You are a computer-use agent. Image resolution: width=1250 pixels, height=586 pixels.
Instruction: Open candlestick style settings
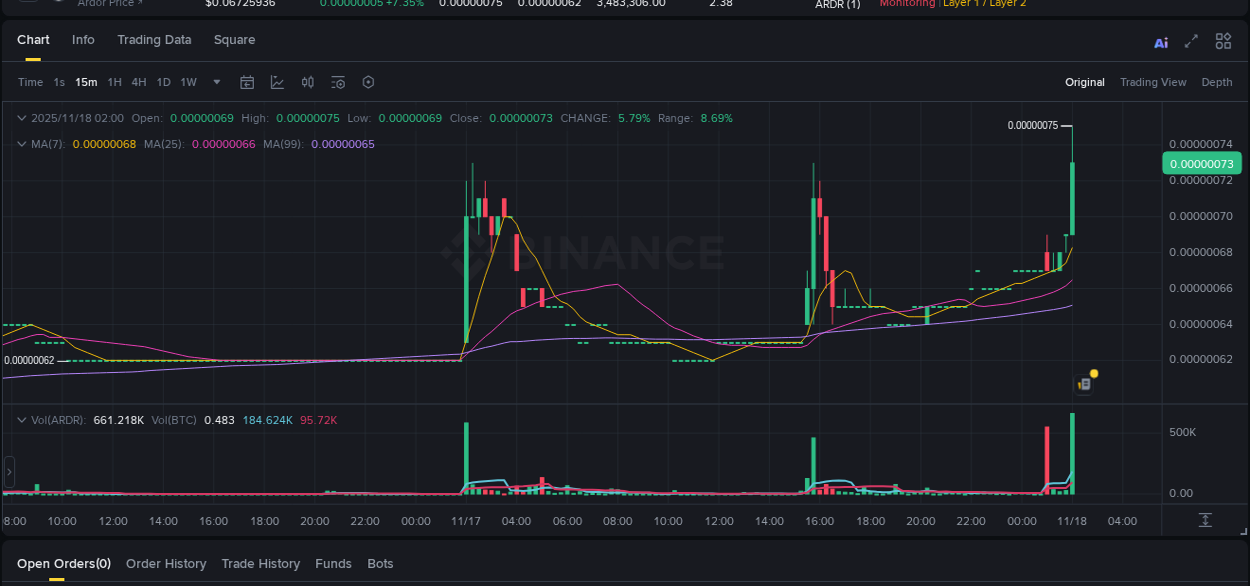coord(307,82)
